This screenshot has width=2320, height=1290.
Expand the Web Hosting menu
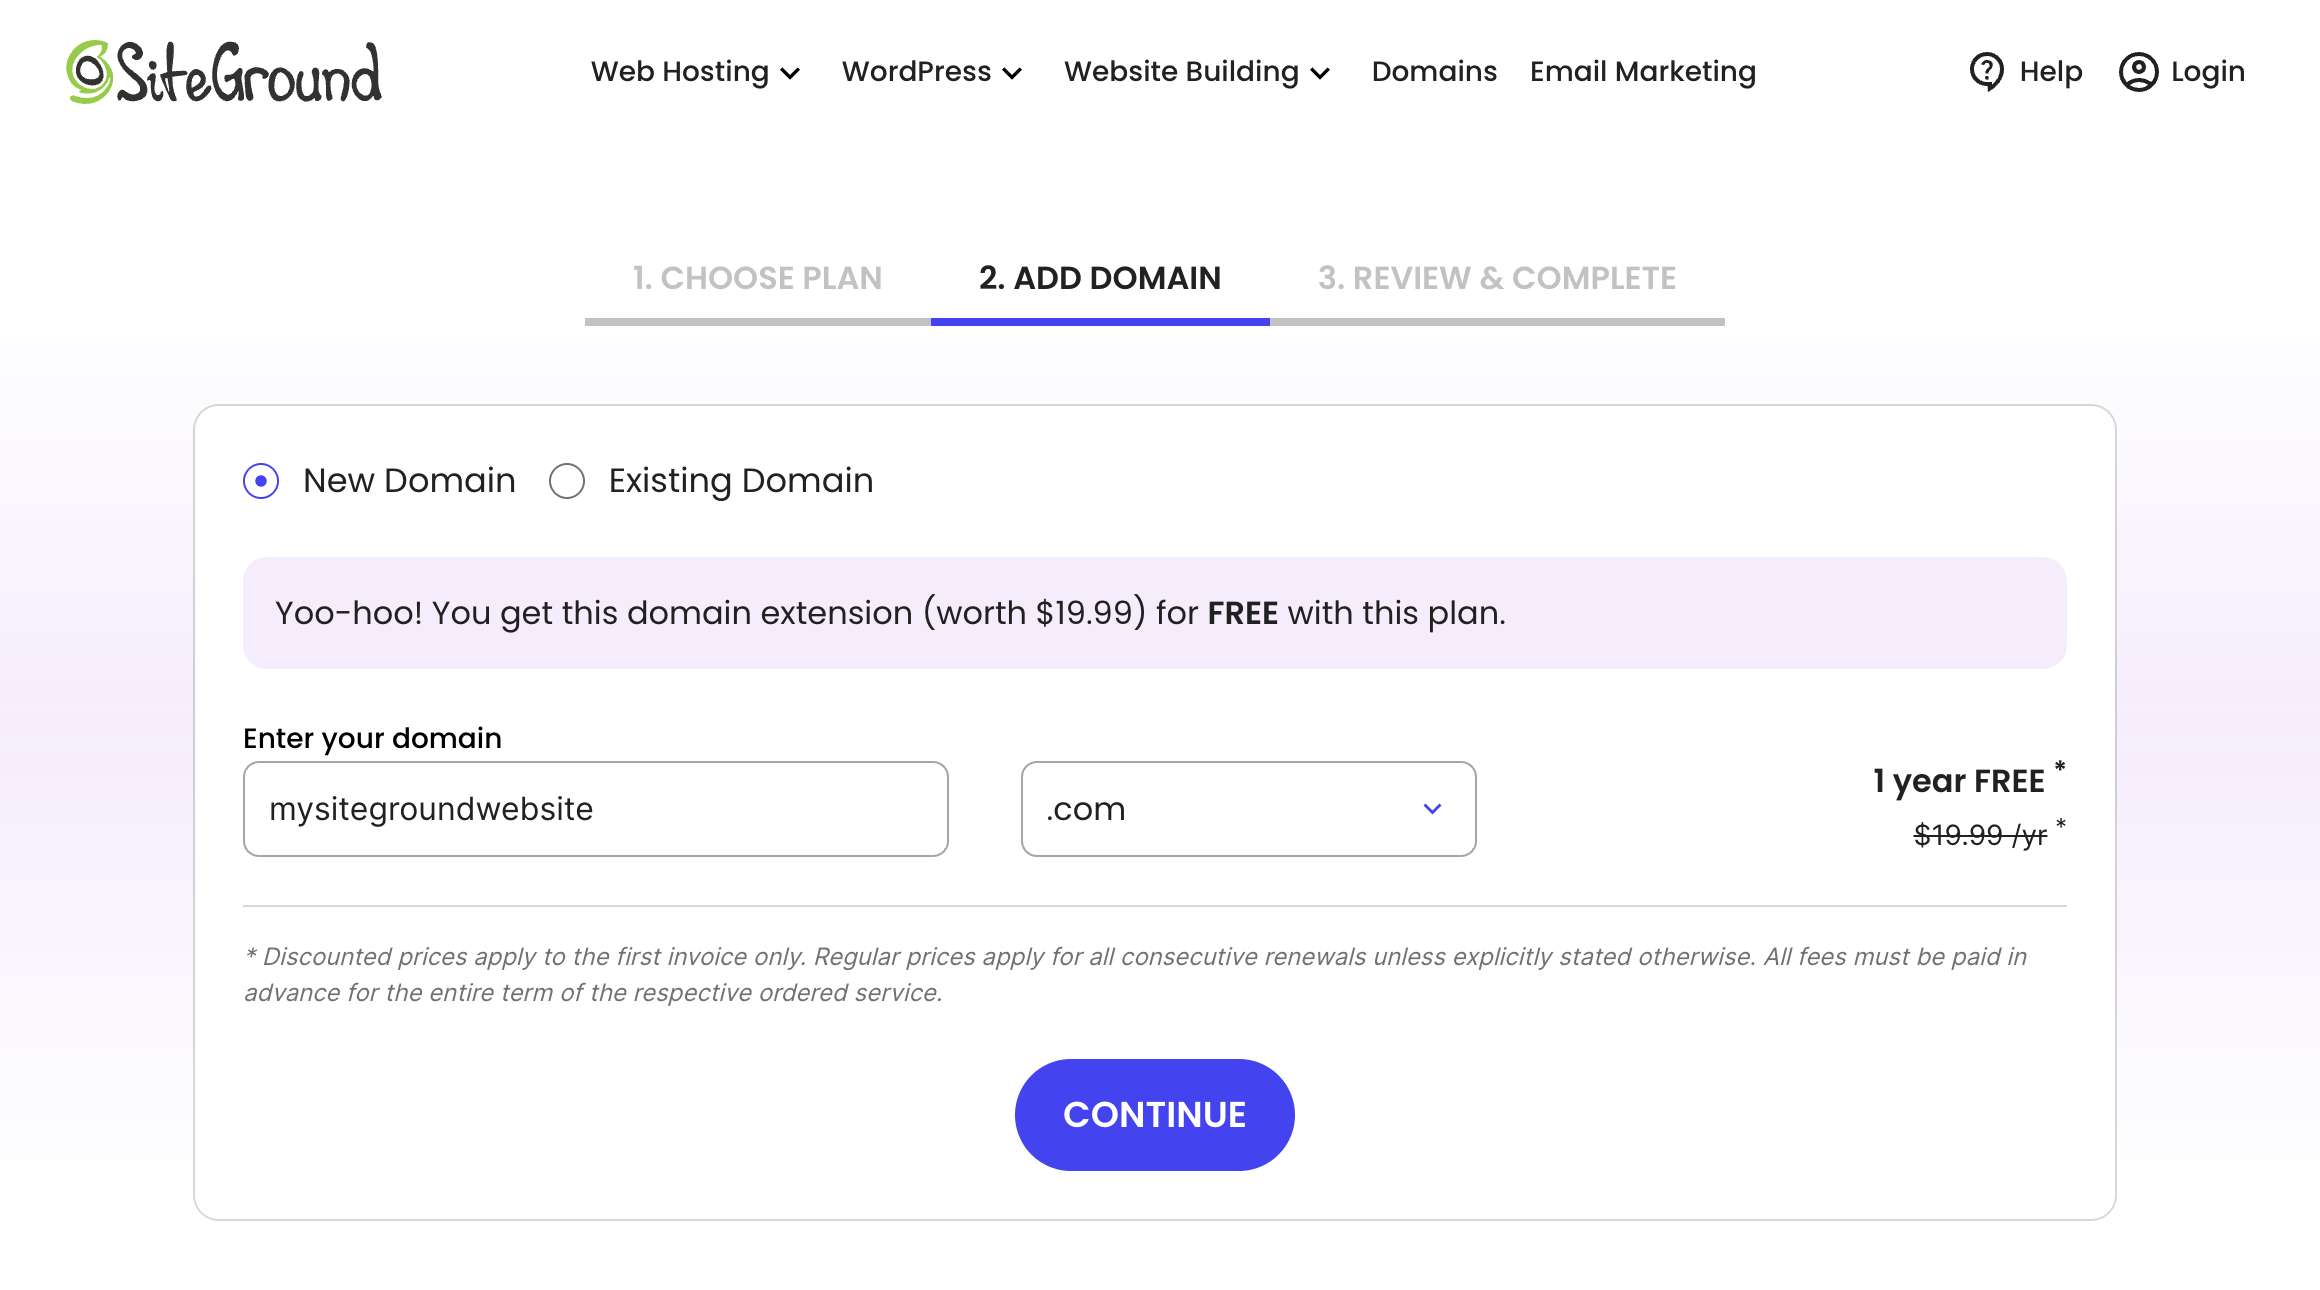(680, 72)
